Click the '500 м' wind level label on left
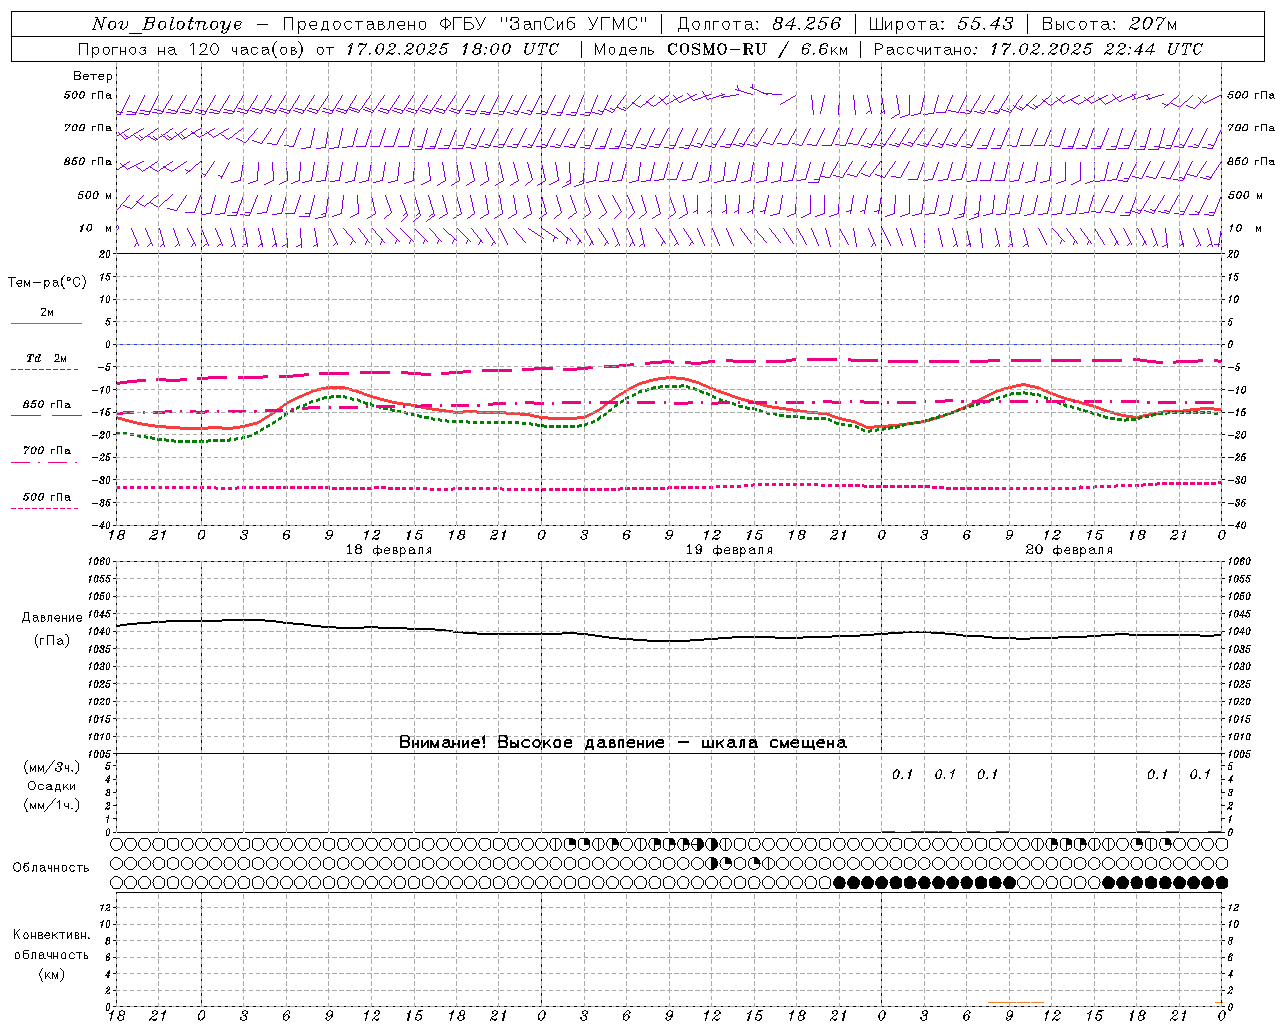 click(95, 195)
